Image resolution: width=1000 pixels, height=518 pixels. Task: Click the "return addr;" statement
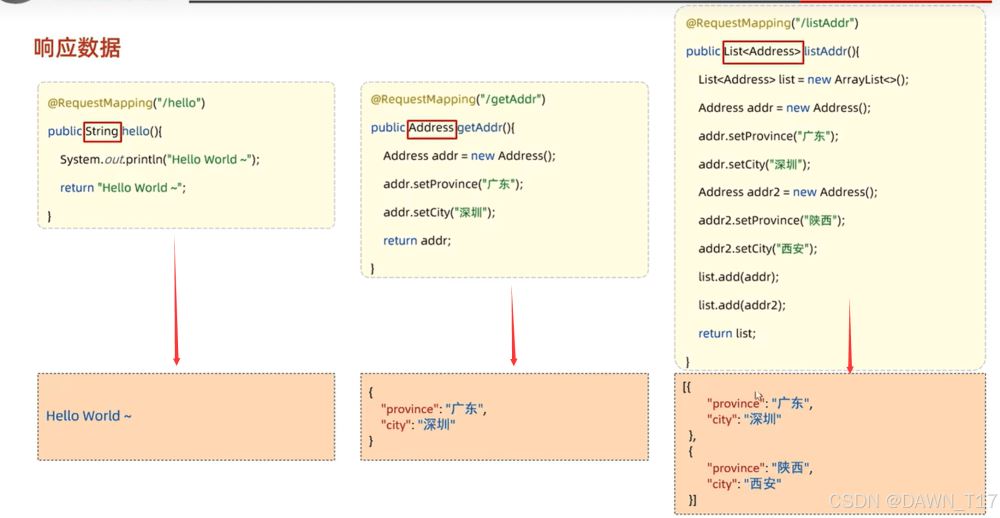coord(417,240)
